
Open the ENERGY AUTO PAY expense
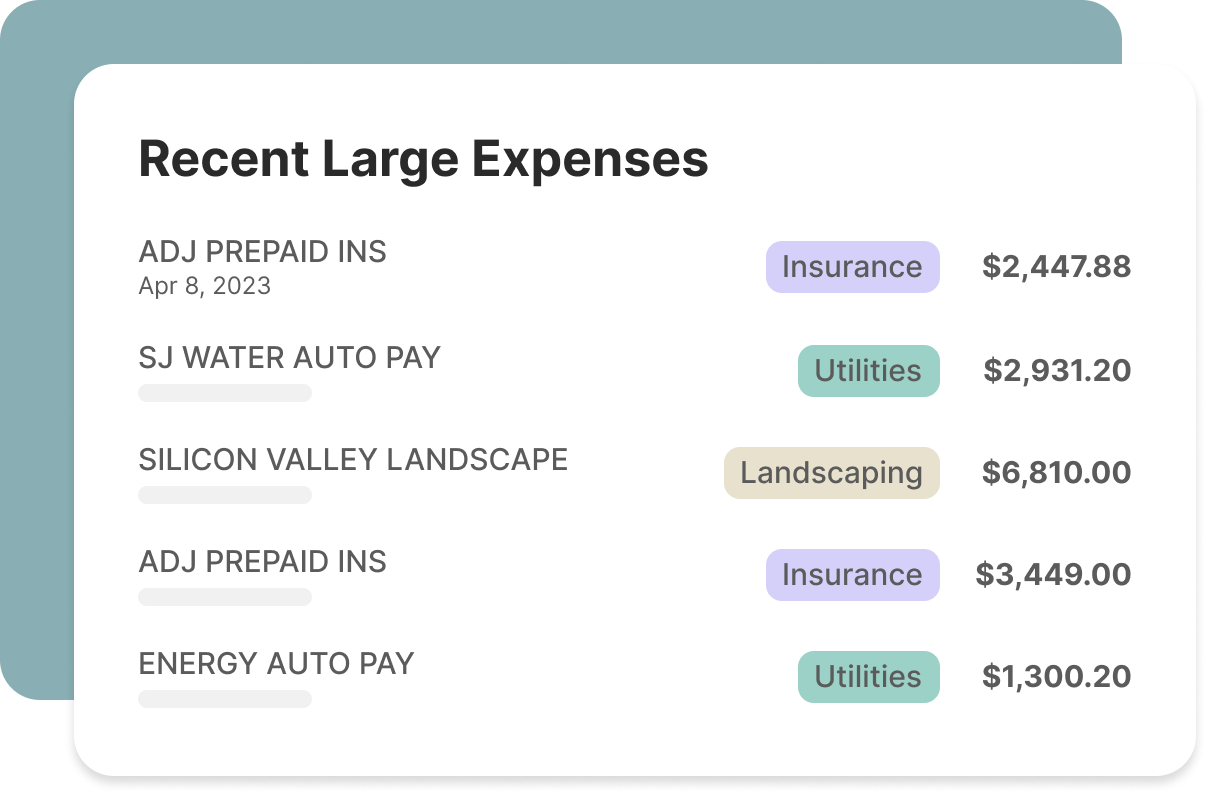(x=276, y=664)
